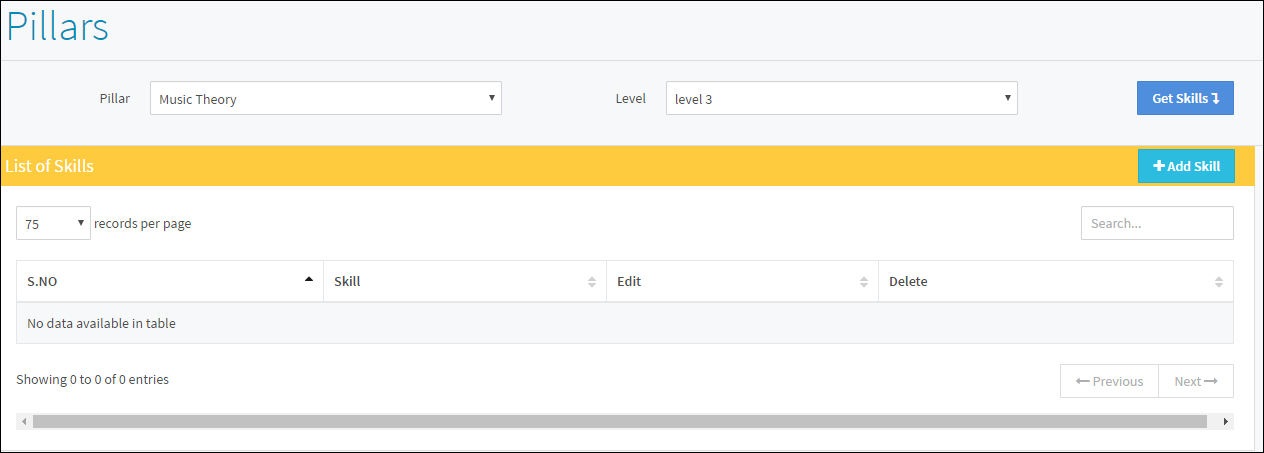The image size is (1264, 453).
Task: Sort the table by Skill column
Action: [x=465, y=281]
